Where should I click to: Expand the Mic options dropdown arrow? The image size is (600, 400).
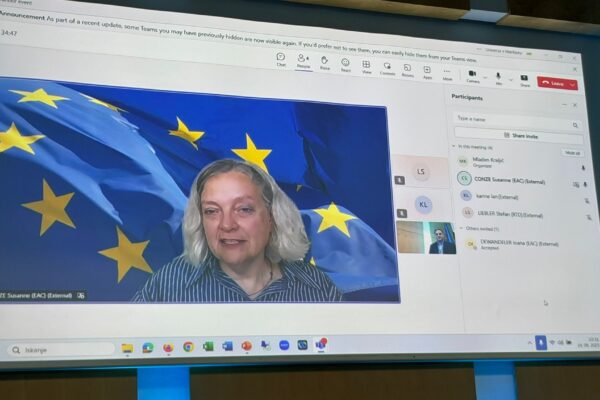point(511,80)
